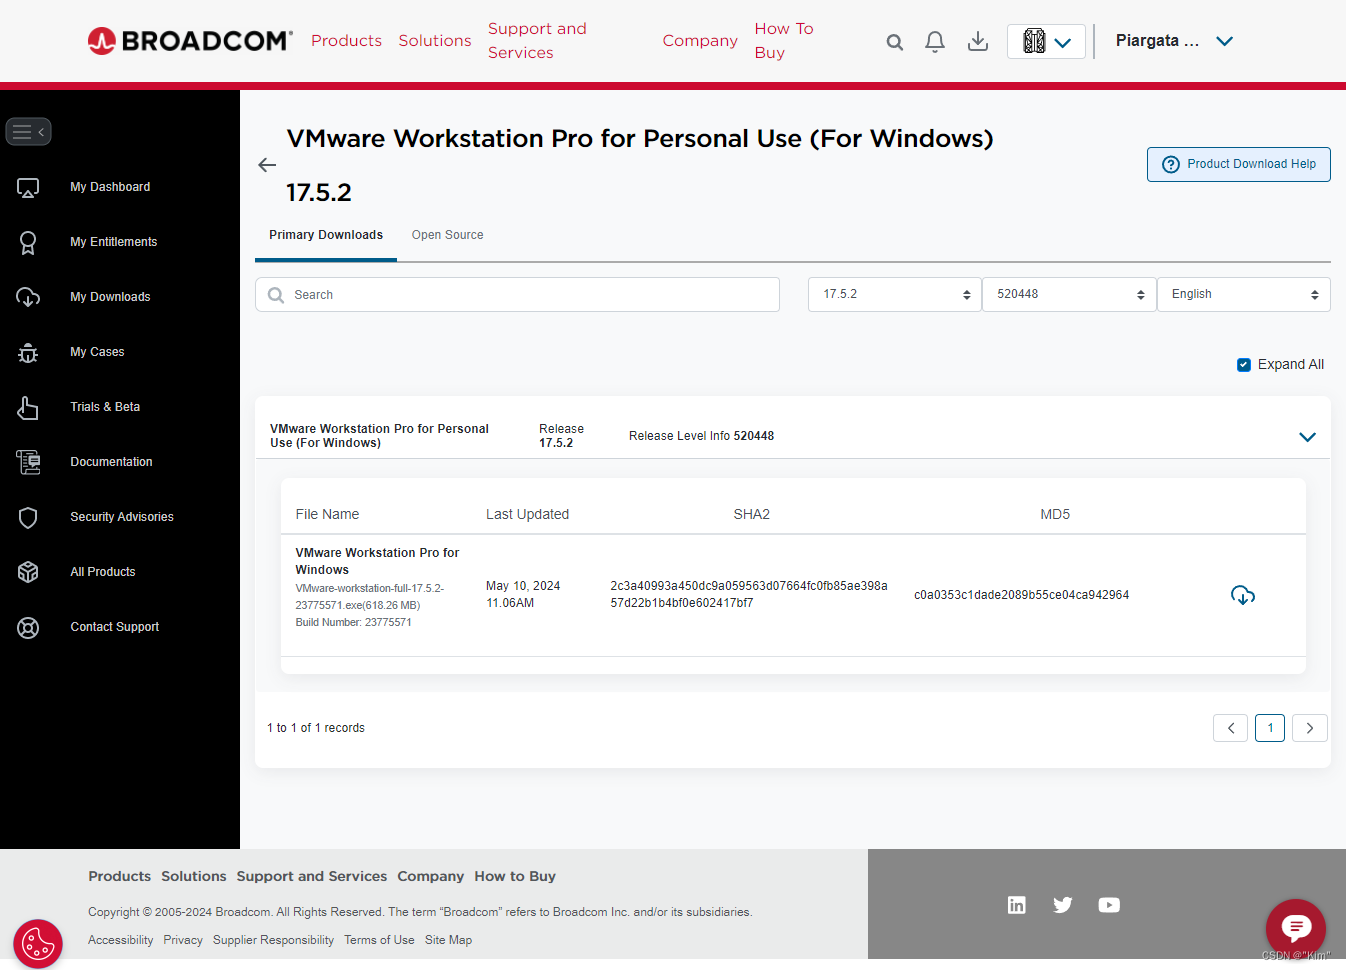The image size is (1346, 970).
Task: Open footer Privacy link
Action: pyautogui.click(x=183, y=940)
